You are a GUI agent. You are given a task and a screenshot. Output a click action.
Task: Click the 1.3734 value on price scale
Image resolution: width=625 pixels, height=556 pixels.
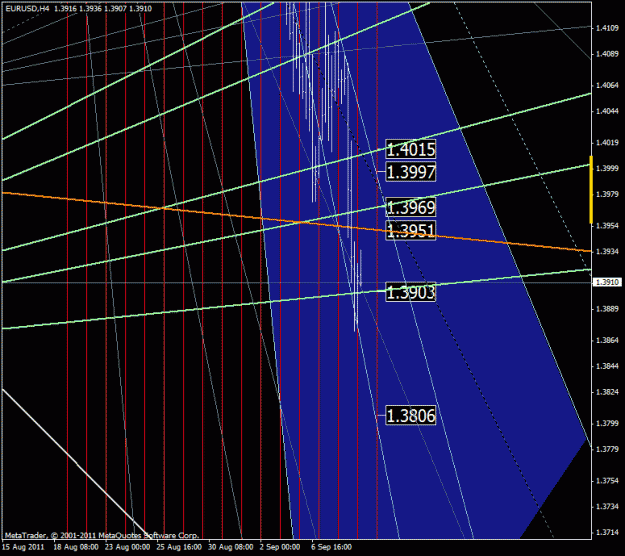tap(607, 506)
